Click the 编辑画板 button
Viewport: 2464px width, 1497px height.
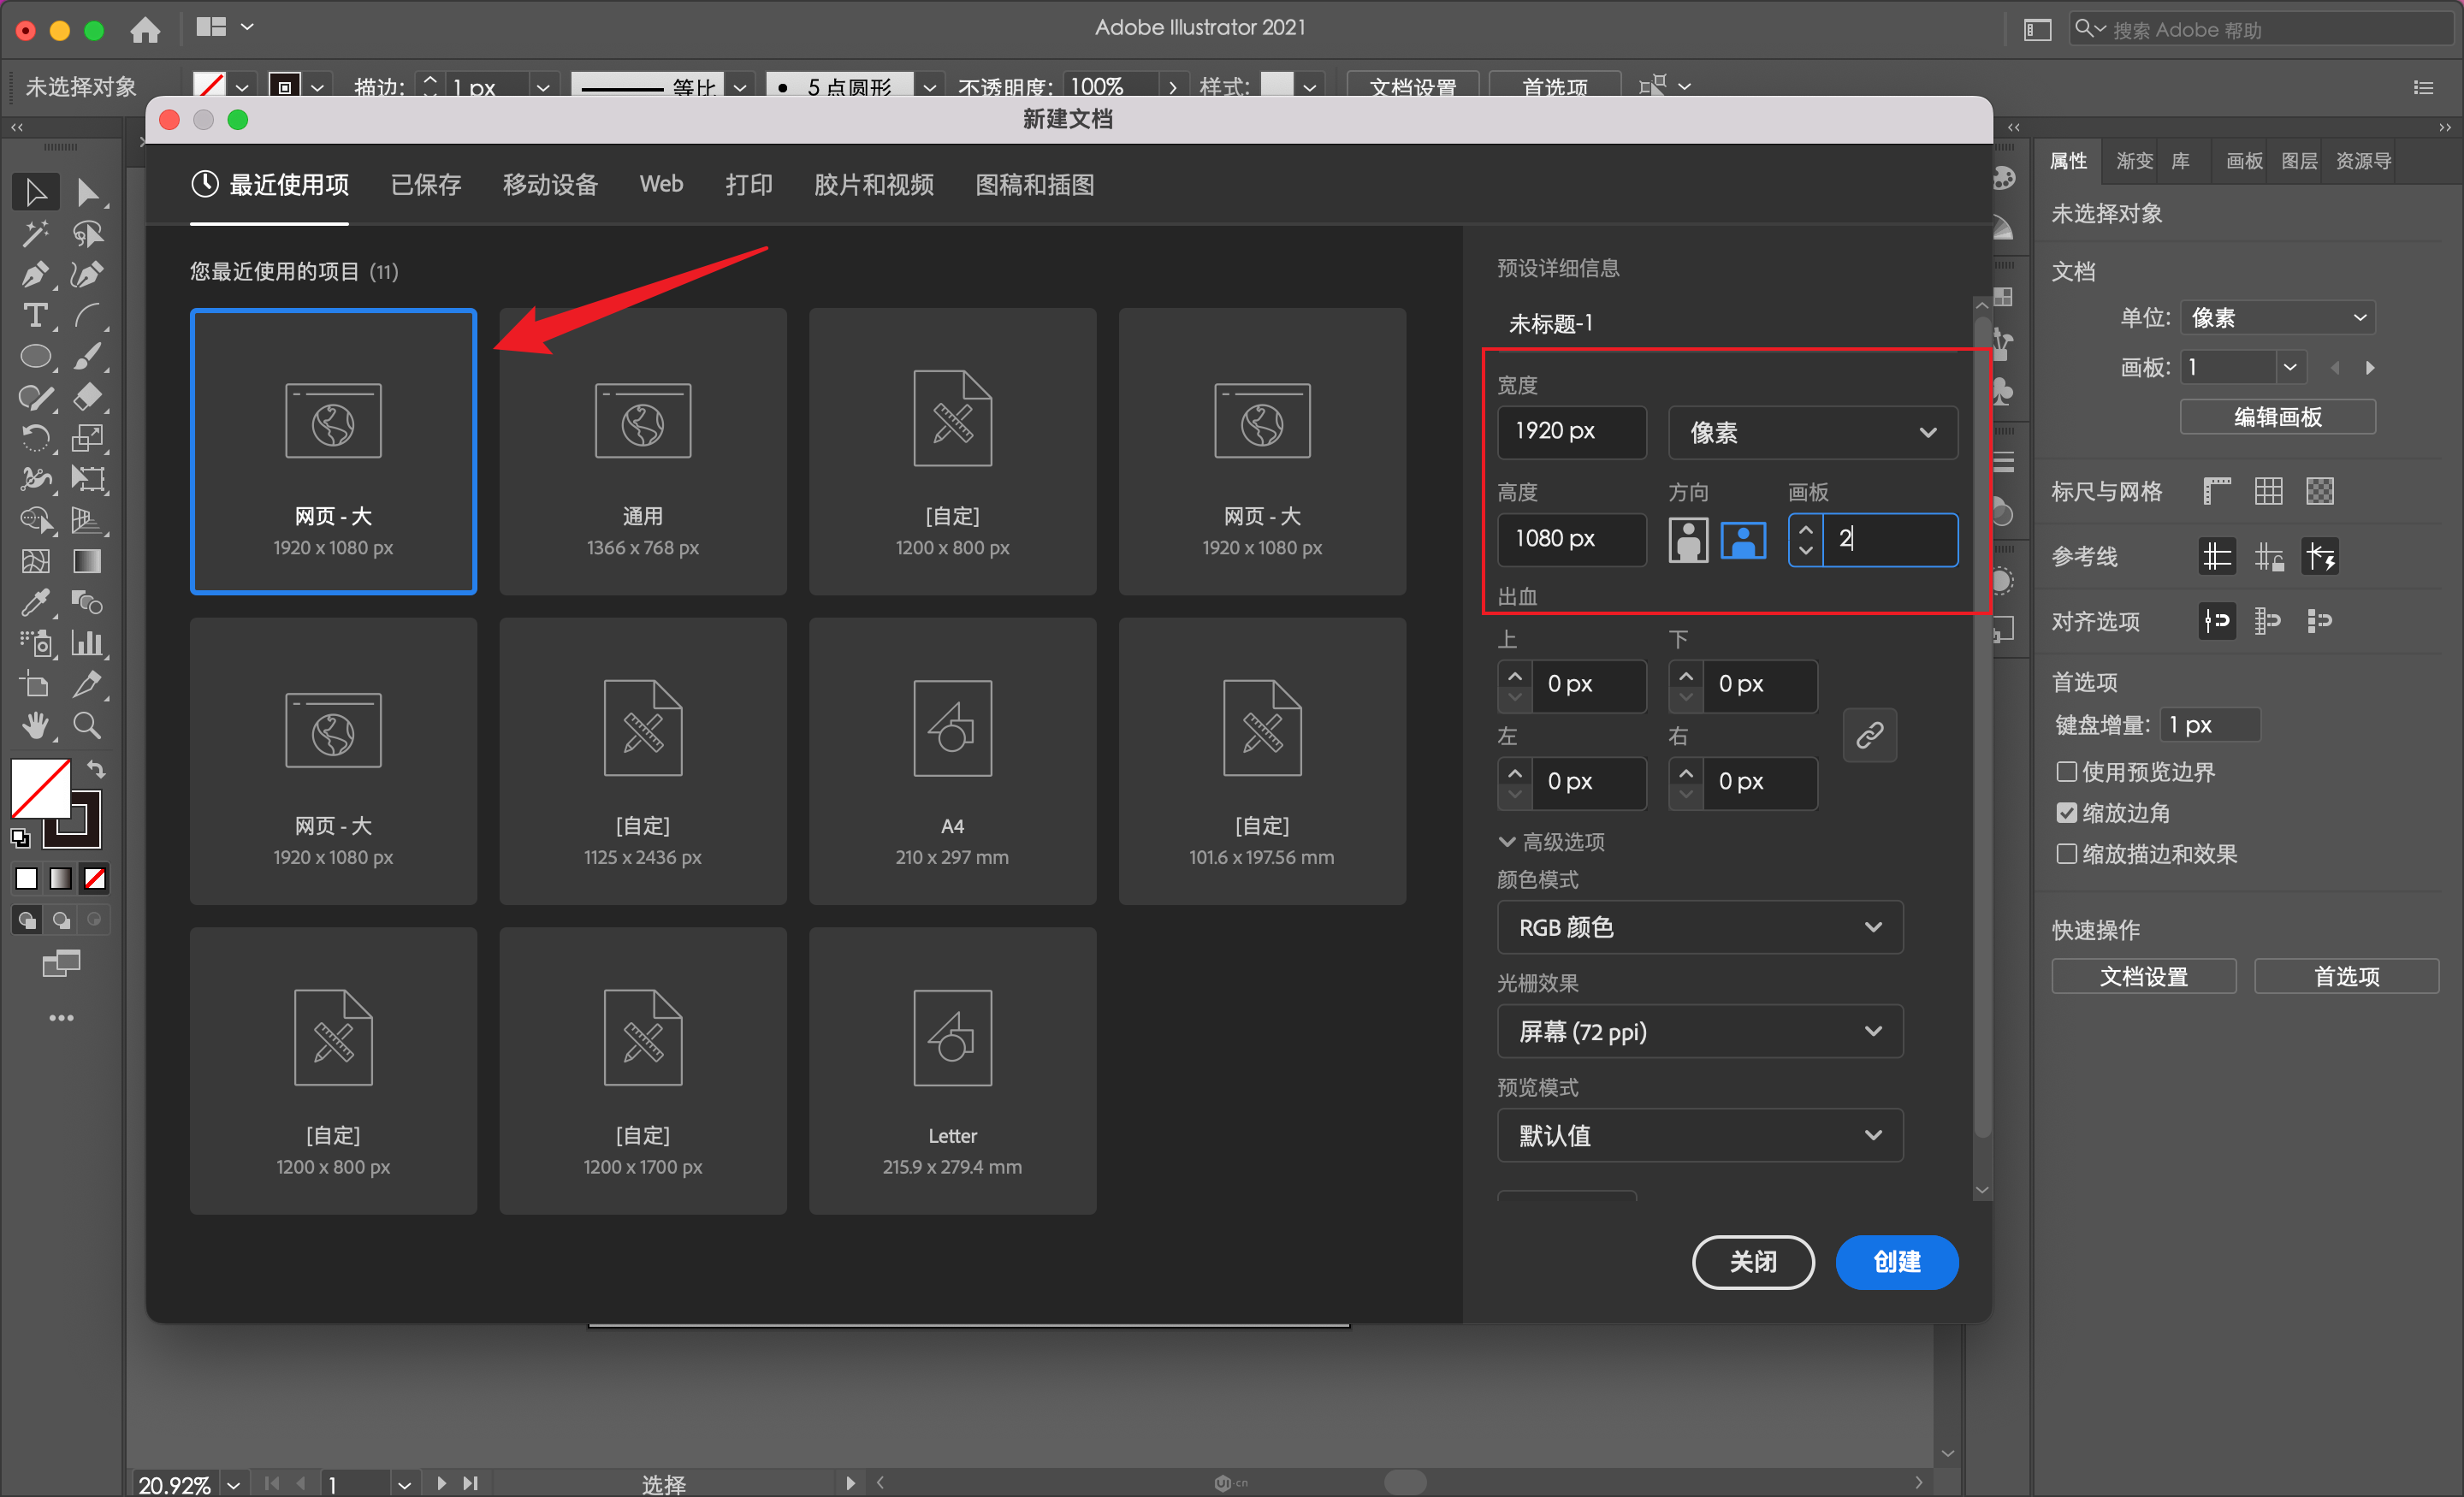[x=2277, y=416]
